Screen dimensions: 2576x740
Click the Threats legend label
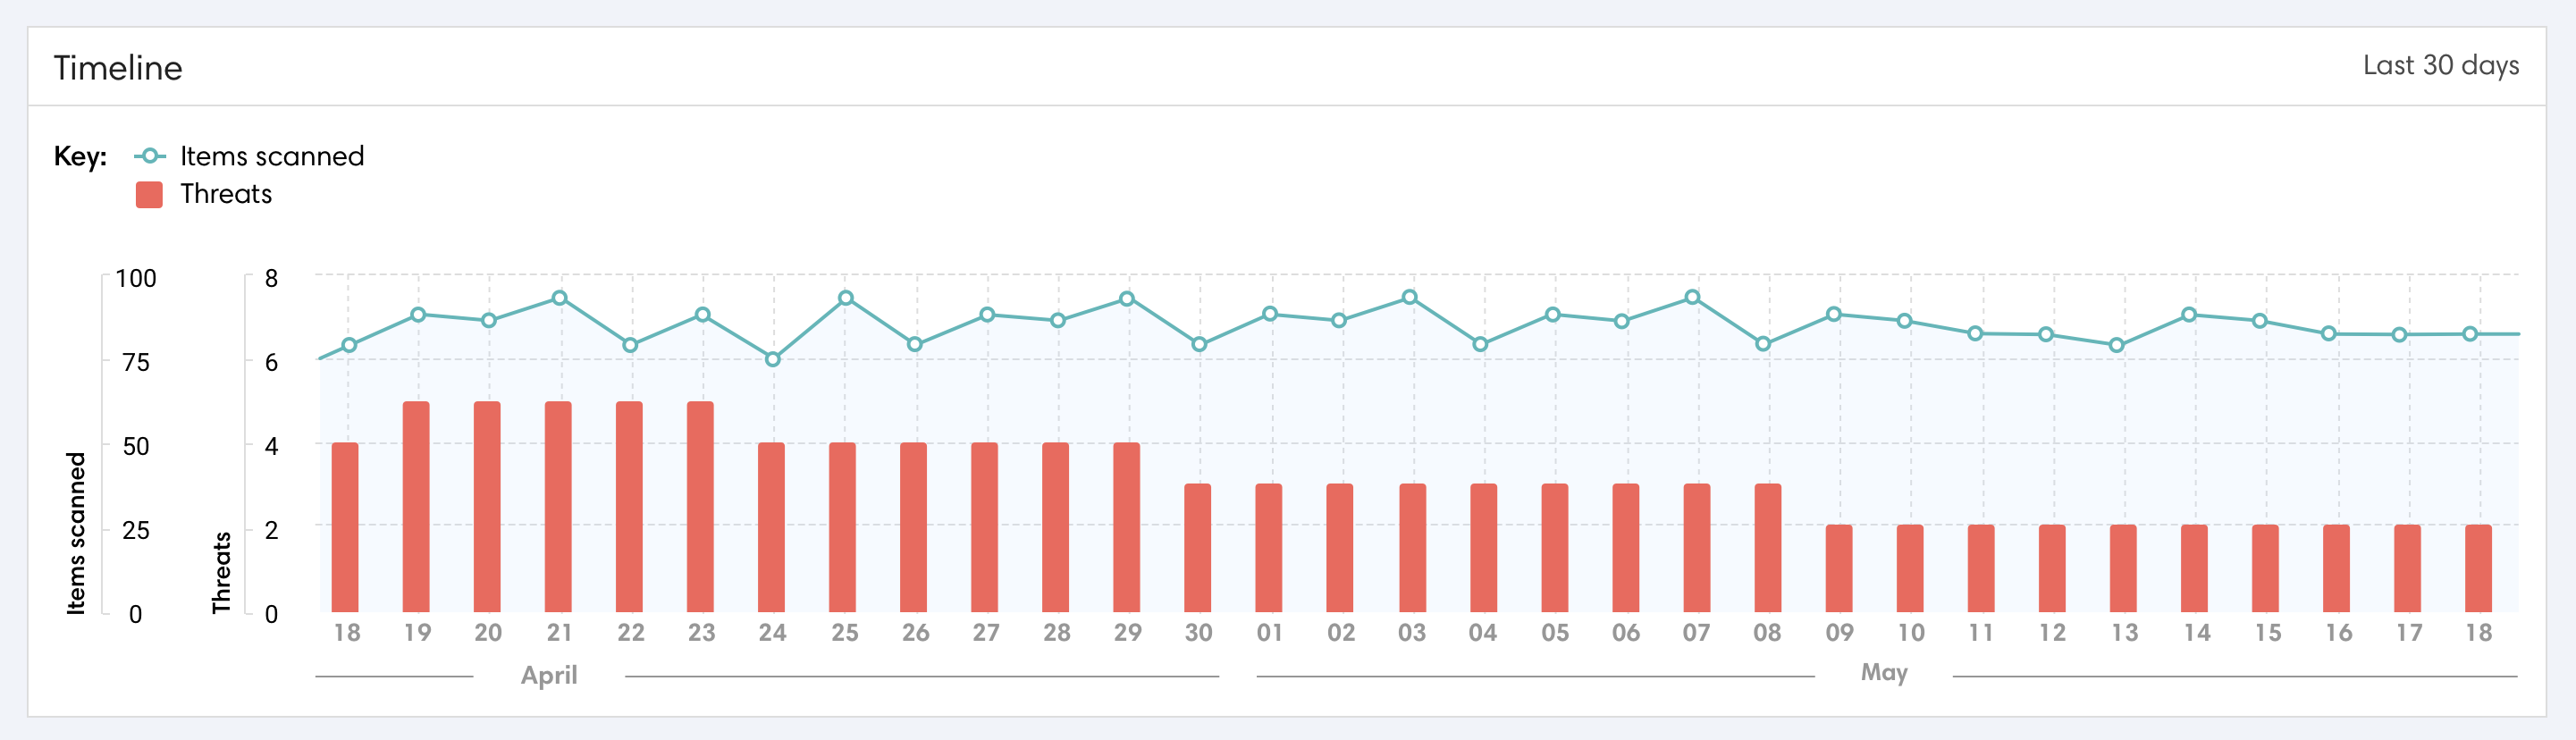[226, 194]
